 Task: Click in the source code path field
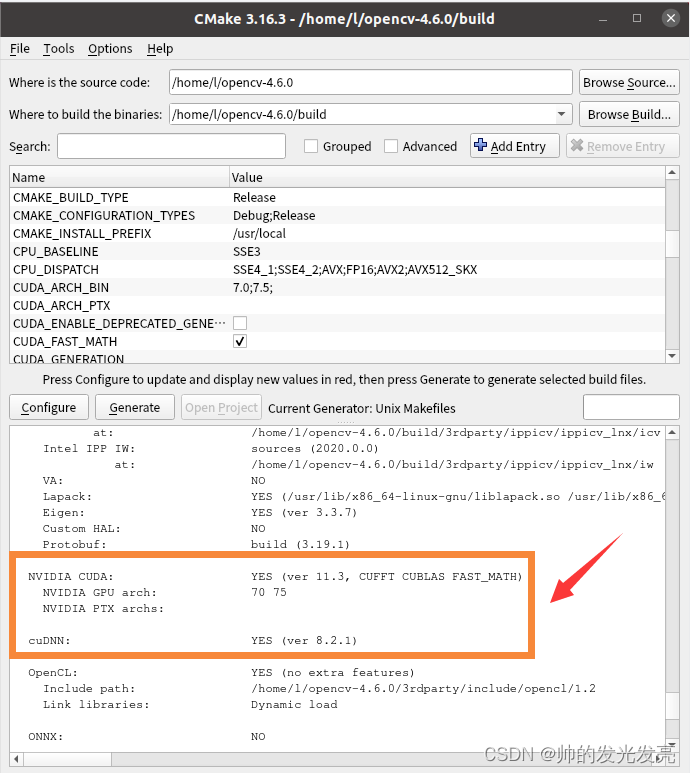pyautogui.click(x=371, y=82)
